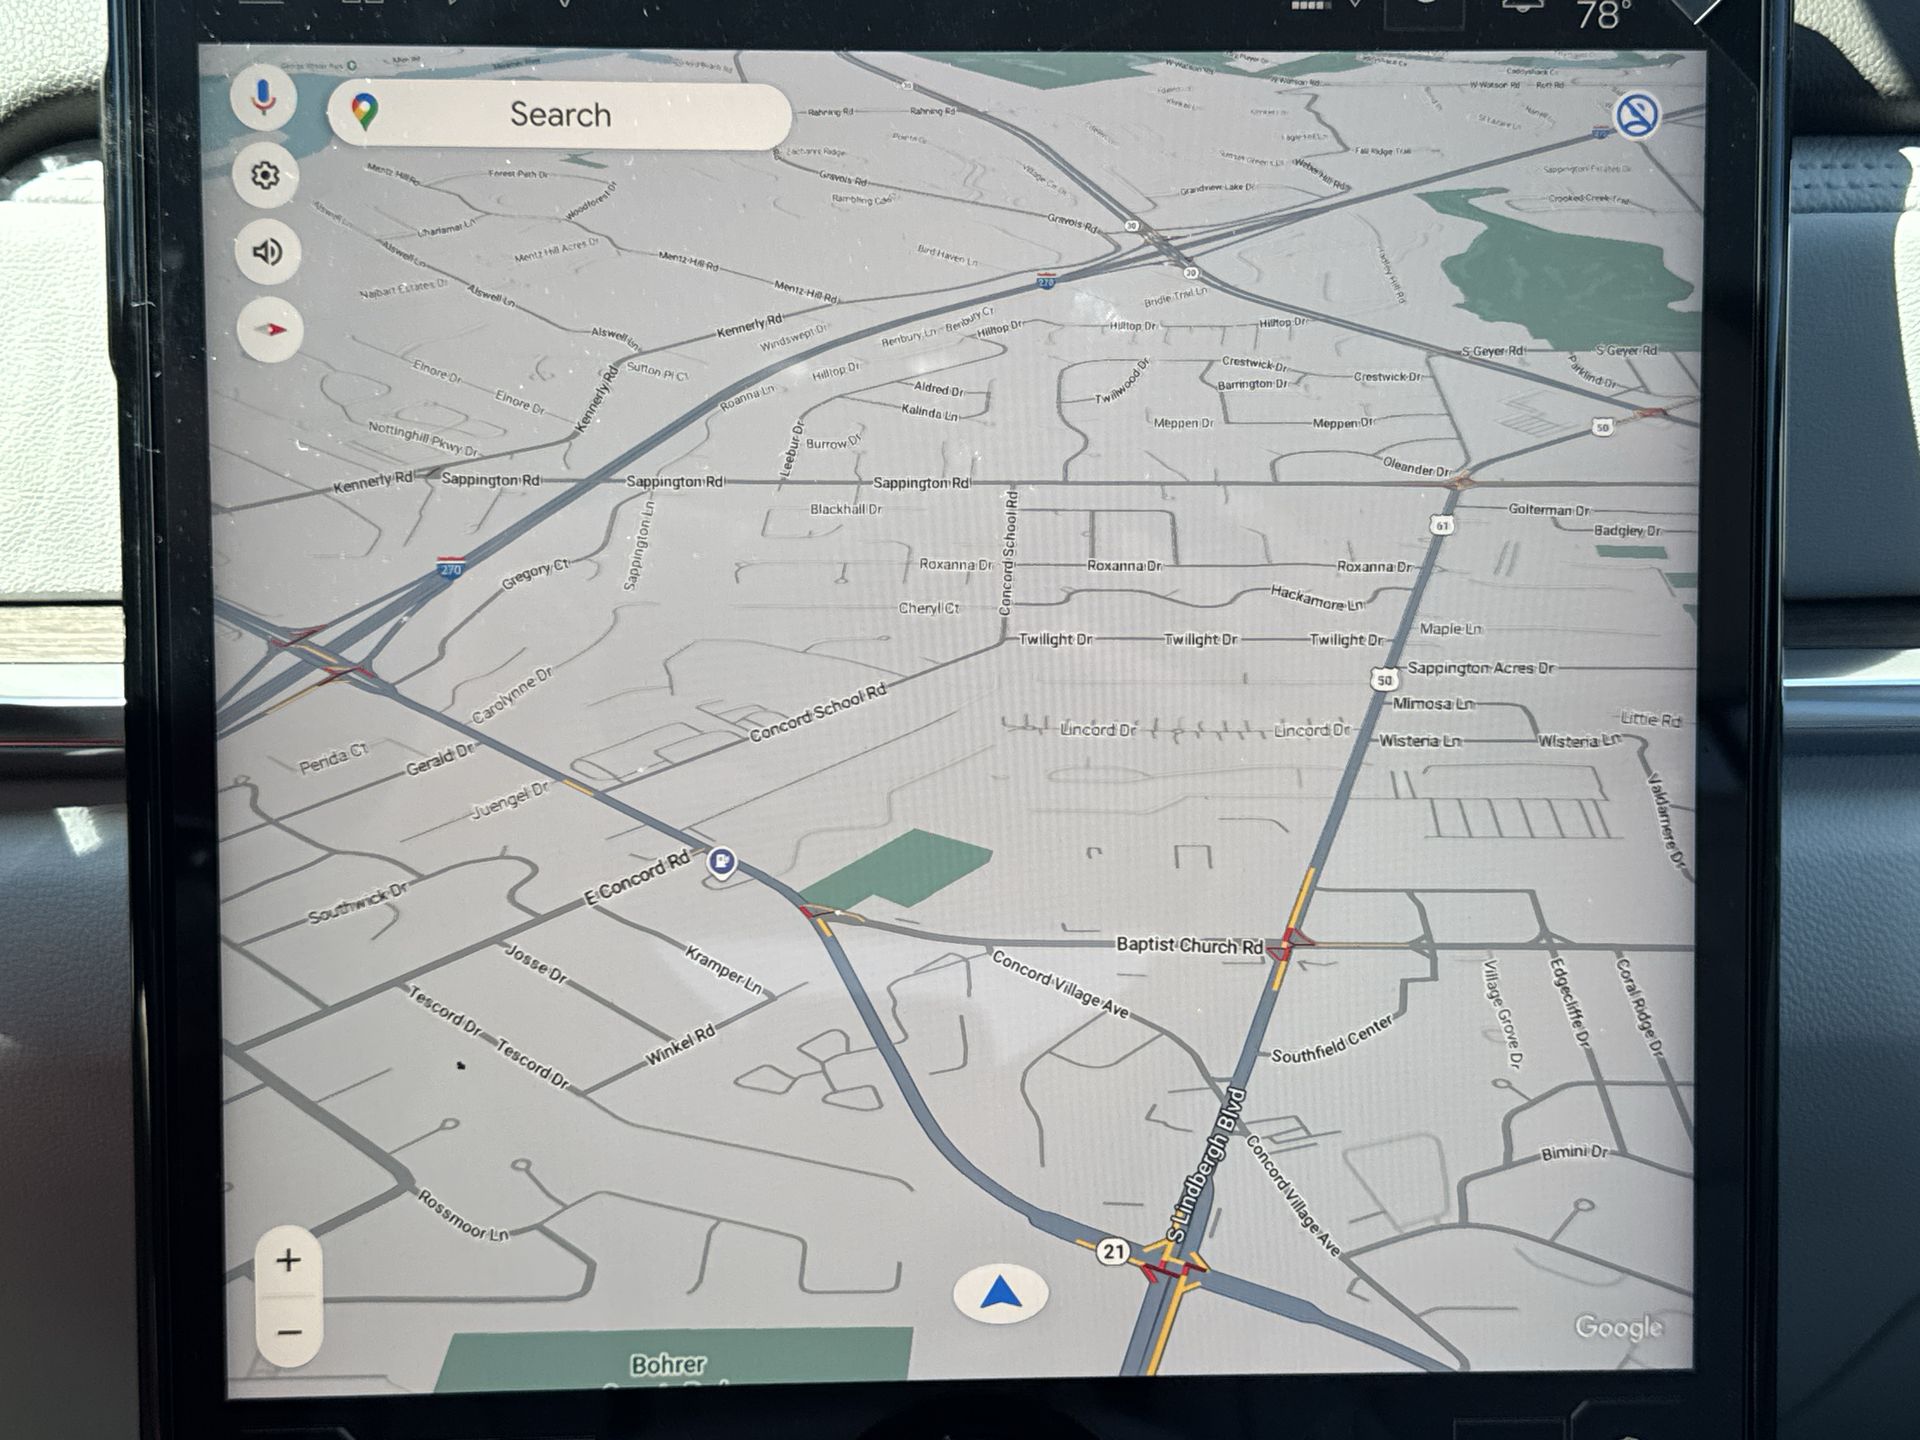Tap the Route 21 highway shield
Image resolution: width=1920 pixels, height=1440 pixels.
point(1113,1251)
